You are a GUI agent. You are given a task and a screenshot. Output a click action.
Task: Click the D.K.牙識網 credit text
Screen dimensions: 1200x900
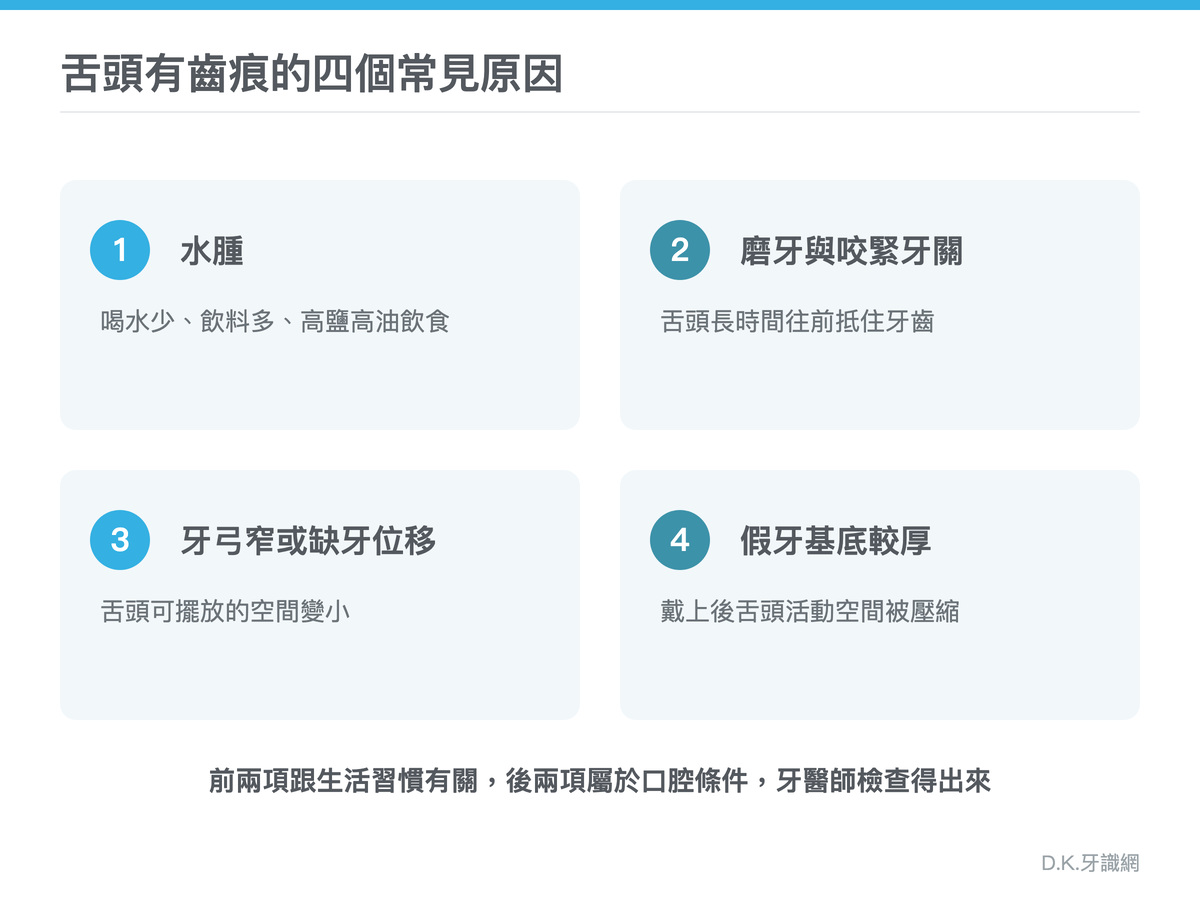coord(1089,863)
